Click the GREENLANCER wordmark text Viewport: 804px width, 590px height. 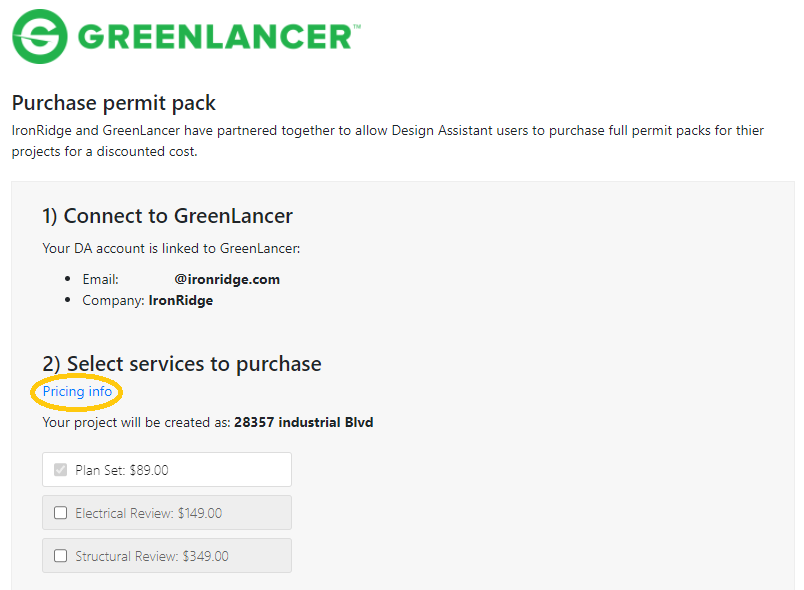[215, 37]
